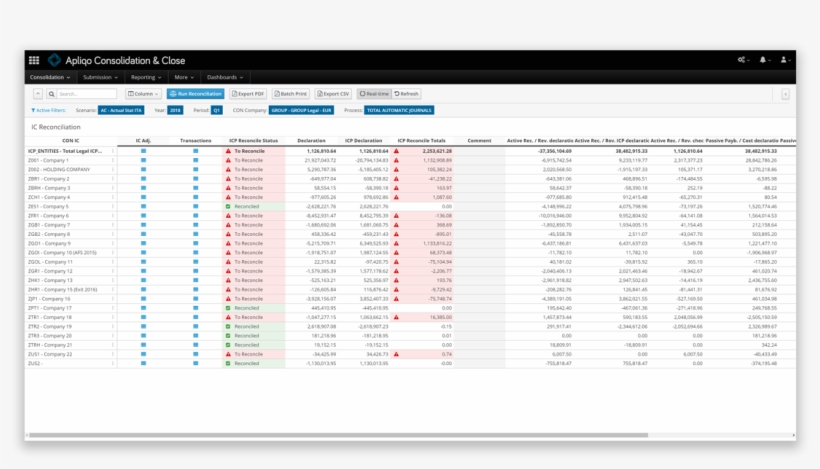This screenshot has height=469, width=820.
Task: Click the Refresh button
Action: (406, 94)
